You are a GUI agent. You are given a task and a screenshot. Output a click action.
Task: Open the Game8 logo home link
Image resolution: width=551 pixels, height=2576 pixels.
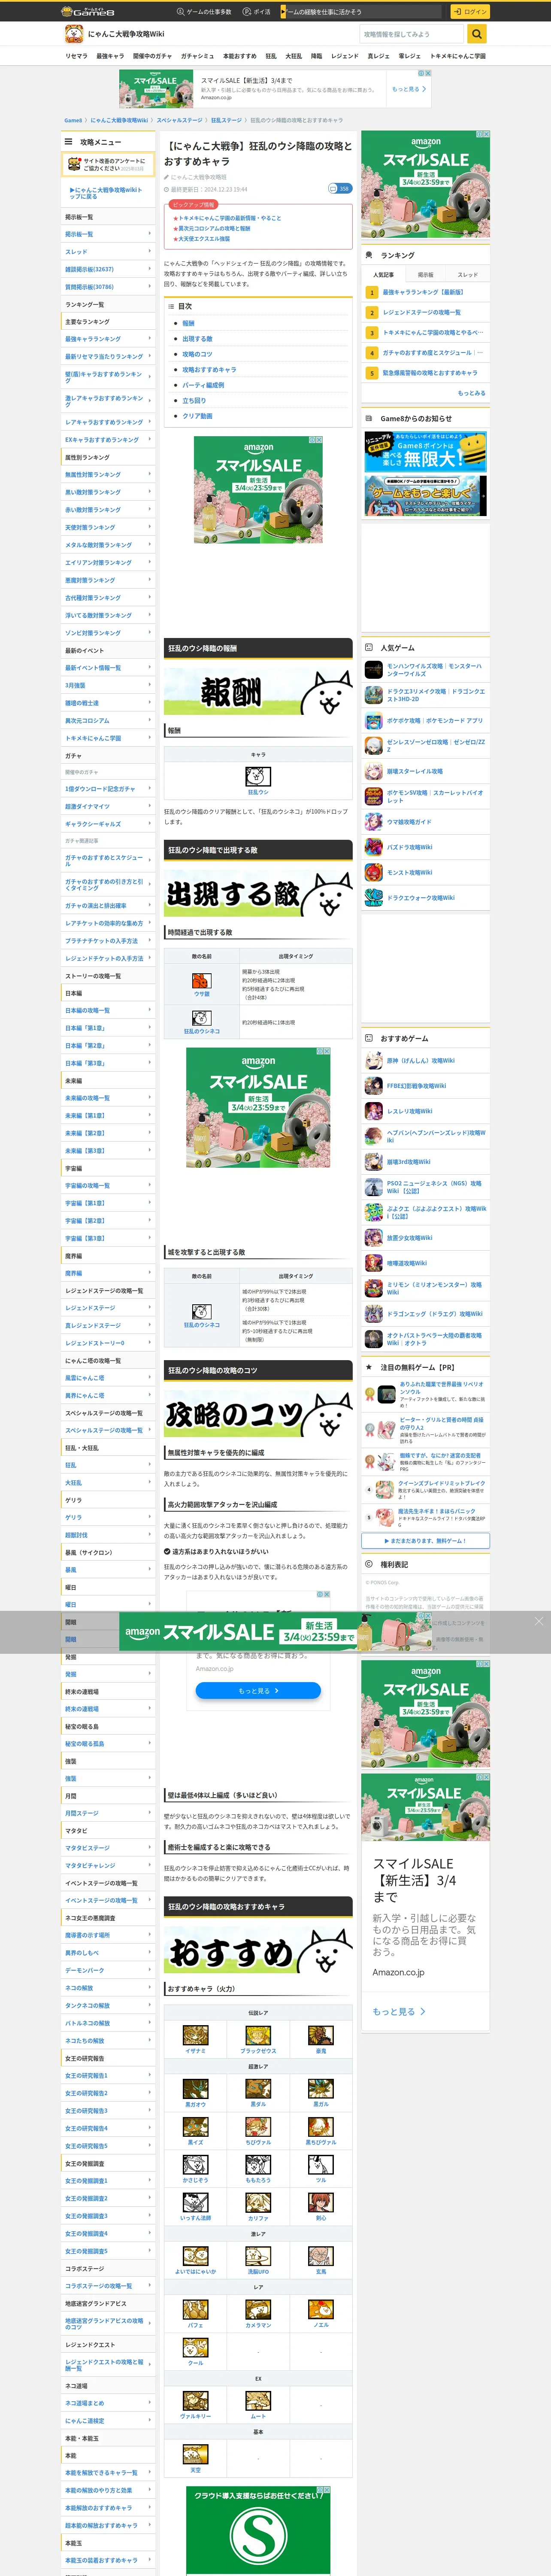point(87,12)
